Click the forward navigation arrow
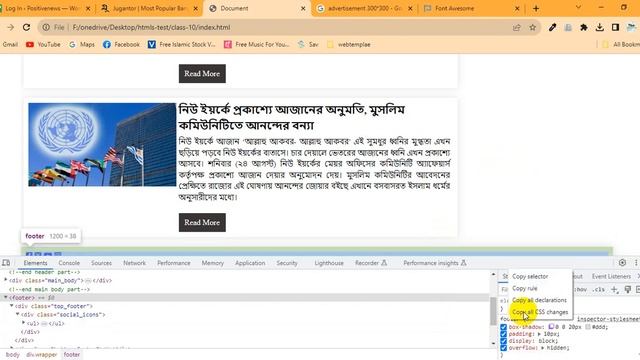 11,27
